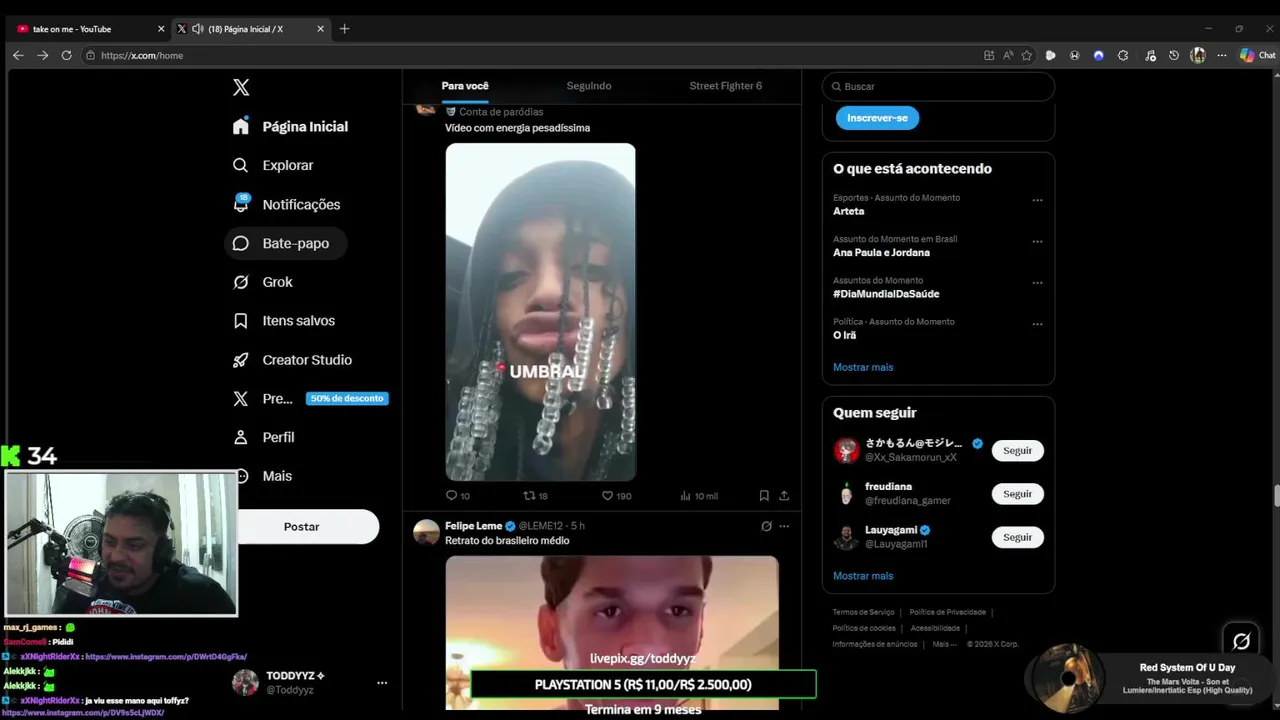Open Política de cookies footer link

click(x=863, y=628)
